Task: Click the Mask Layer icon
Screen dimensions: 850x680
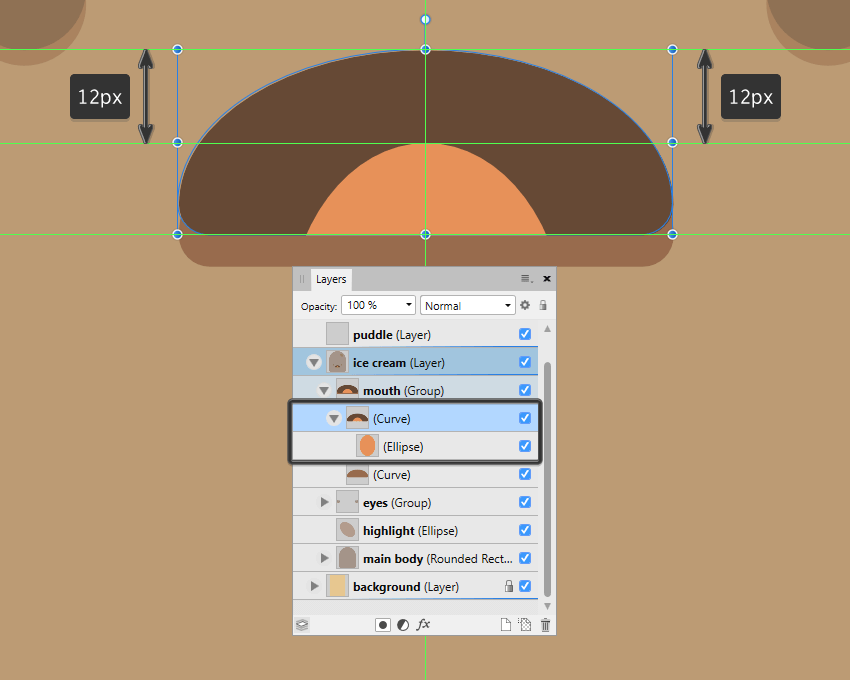Action: click(x=383, y=625)
